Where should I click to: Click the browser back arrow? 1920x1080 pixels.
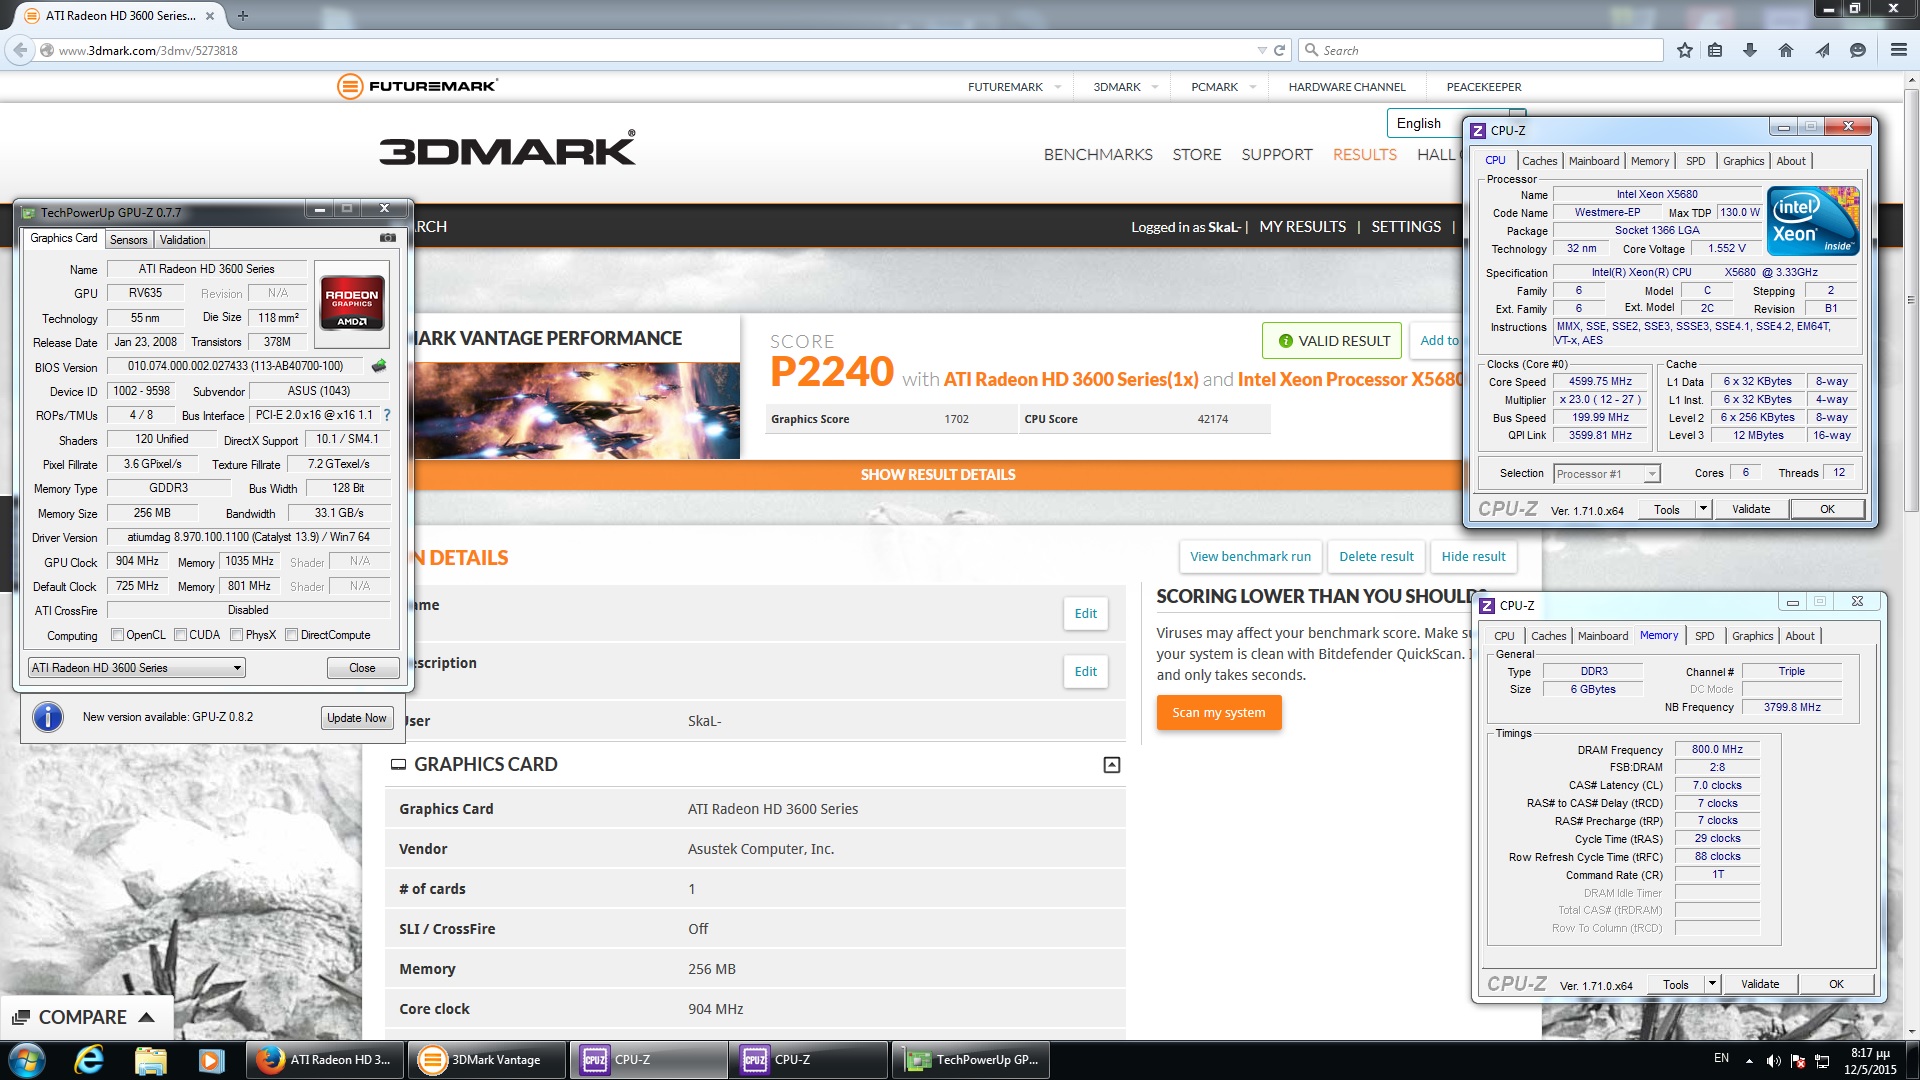pos(20,50)
